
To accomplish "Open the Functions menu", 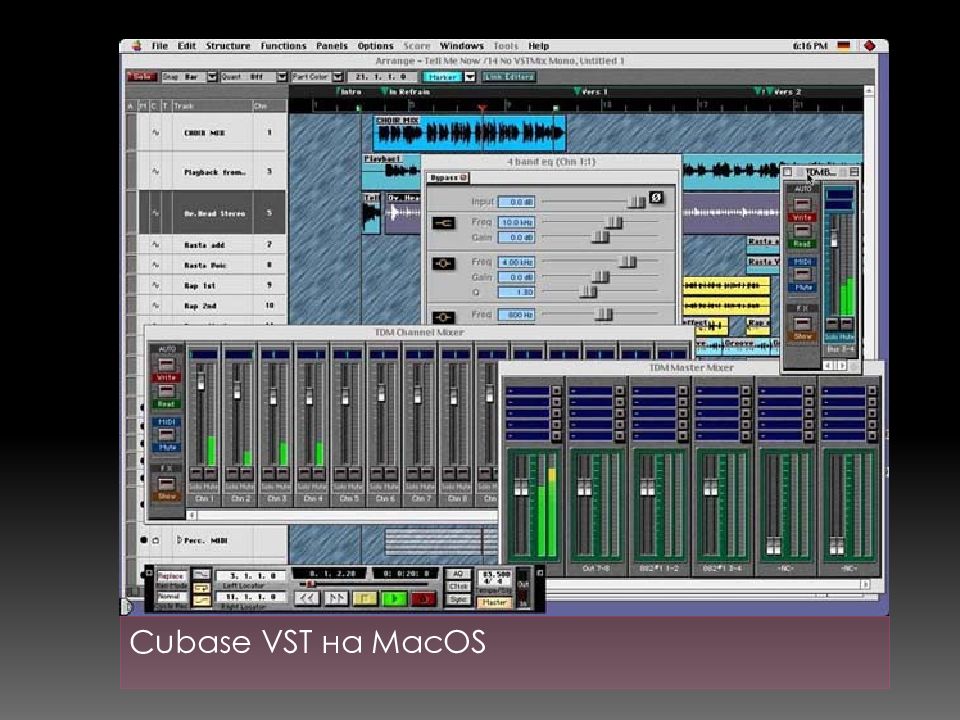I will (x=283, y=46).
